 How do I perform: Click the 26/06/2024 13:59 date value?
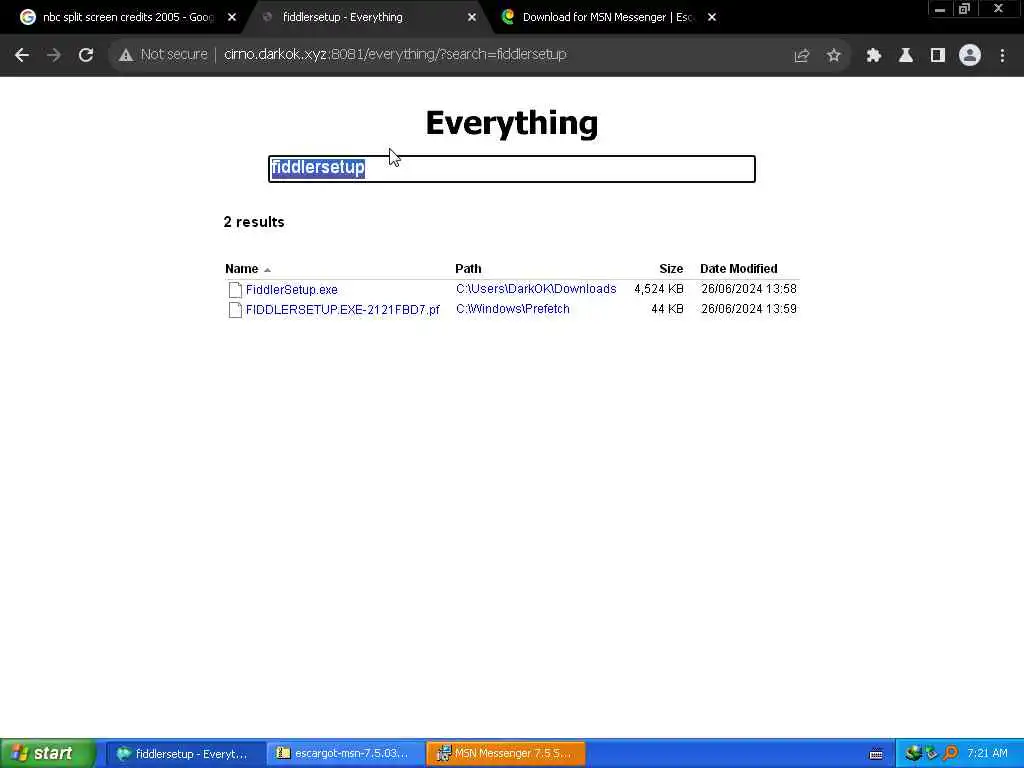coord(749,309)
